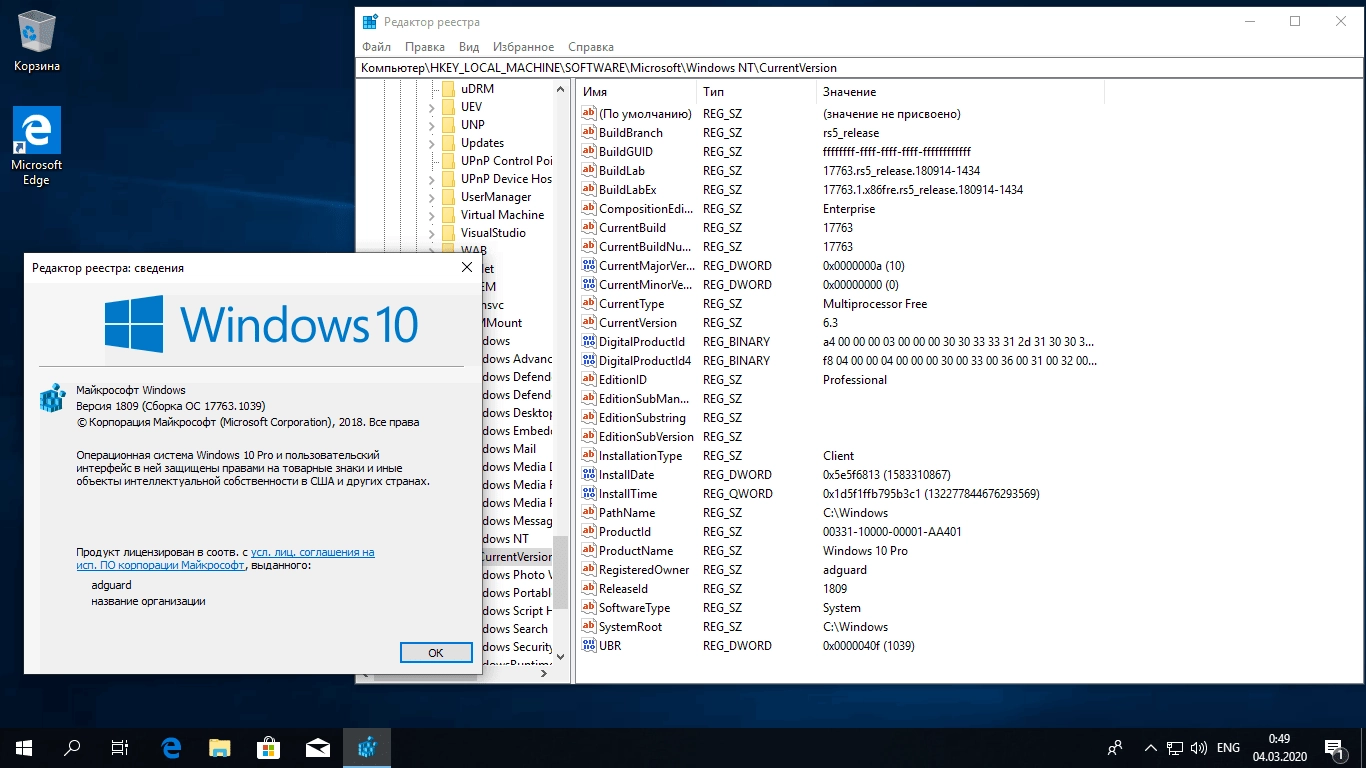Open the Правка menu
This screenshot has height=768, width=1366.
coord(425,47)
